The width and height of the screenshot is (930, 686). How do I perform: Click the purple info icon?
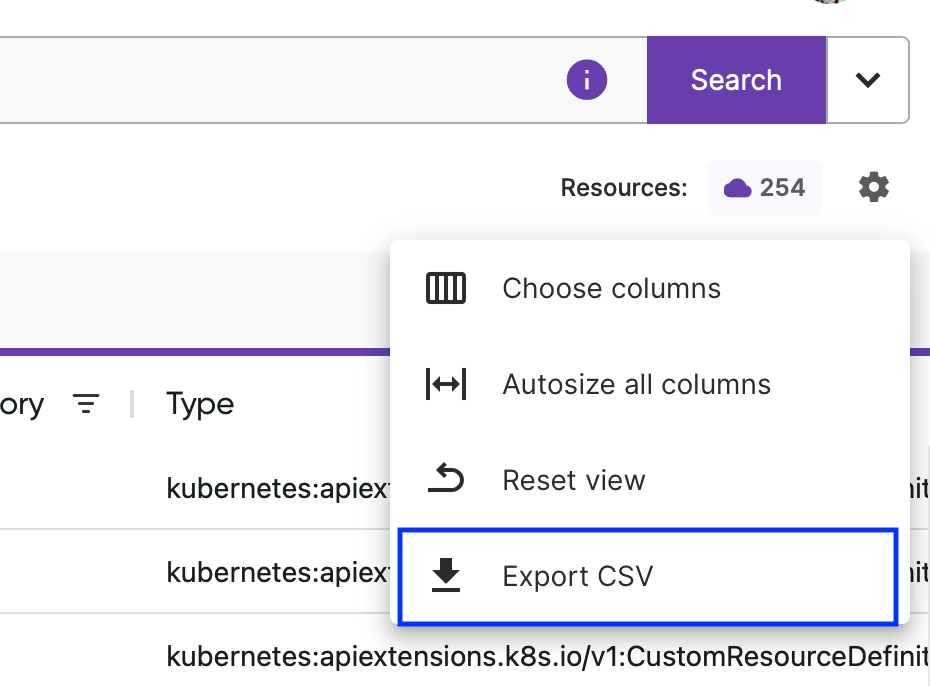587,80
